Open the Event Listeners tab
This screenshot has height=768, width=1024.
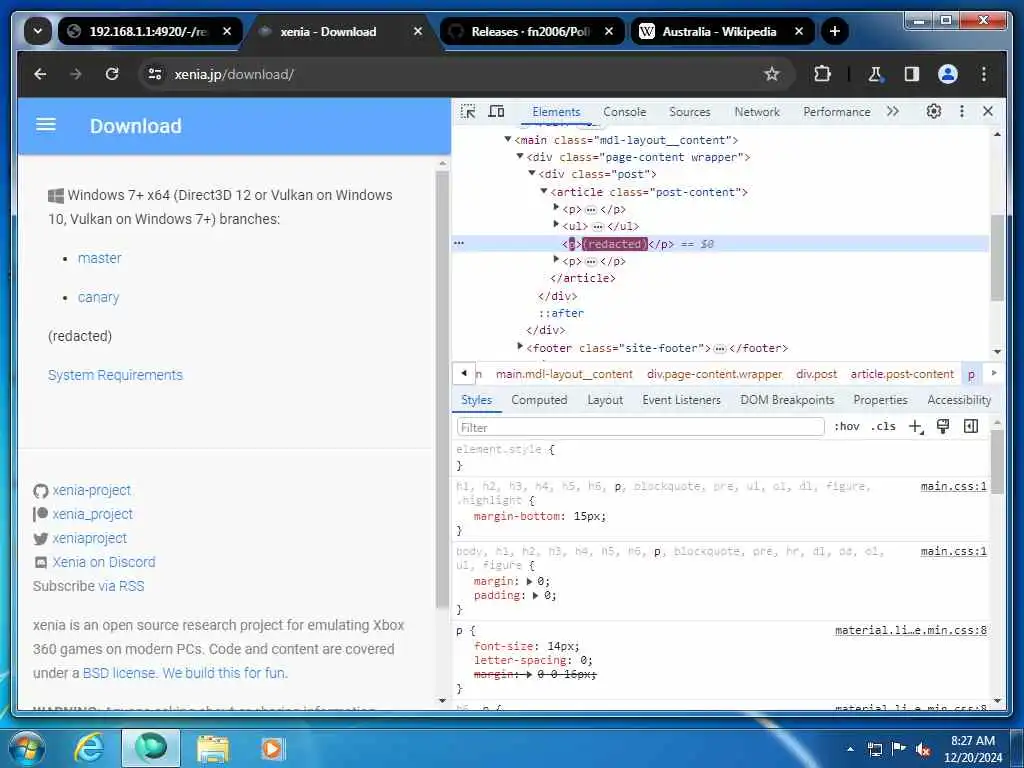[681, 400]
